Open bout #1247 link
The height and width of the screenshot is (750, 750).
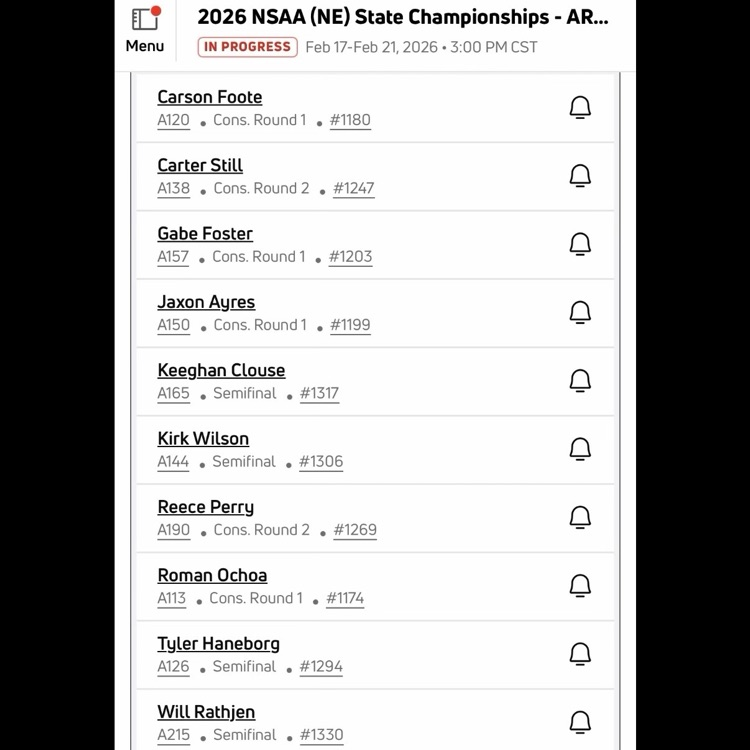354,188
